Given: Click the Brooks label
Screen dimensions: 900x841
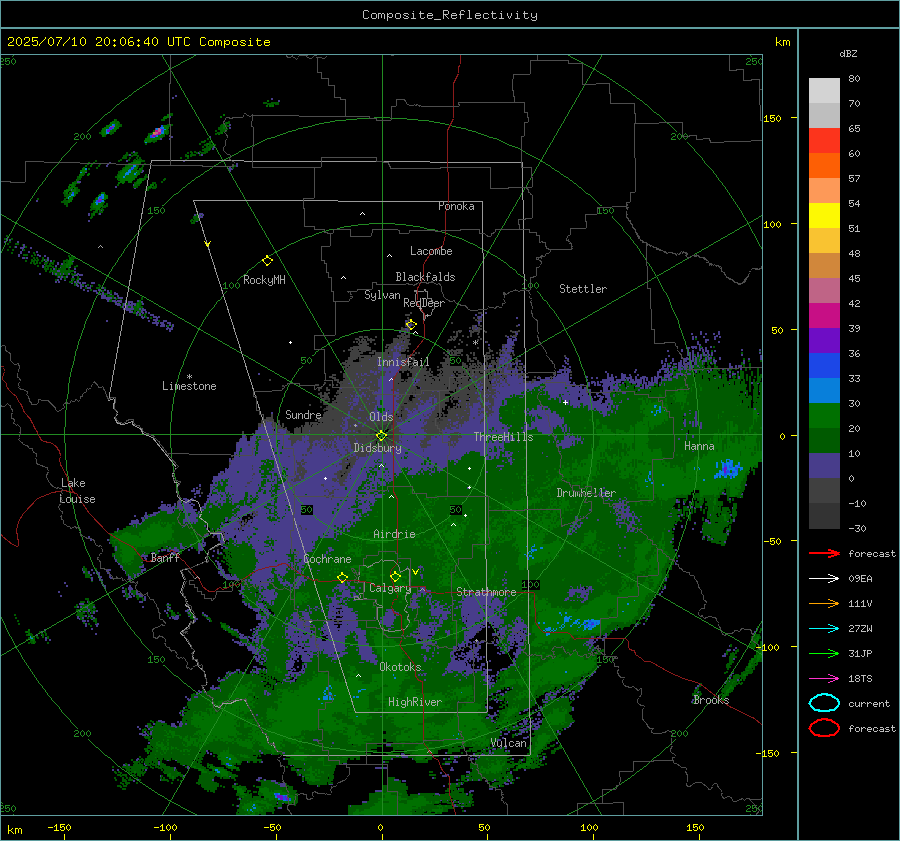Looking at the screenshot, I should (x=711, y=700).
